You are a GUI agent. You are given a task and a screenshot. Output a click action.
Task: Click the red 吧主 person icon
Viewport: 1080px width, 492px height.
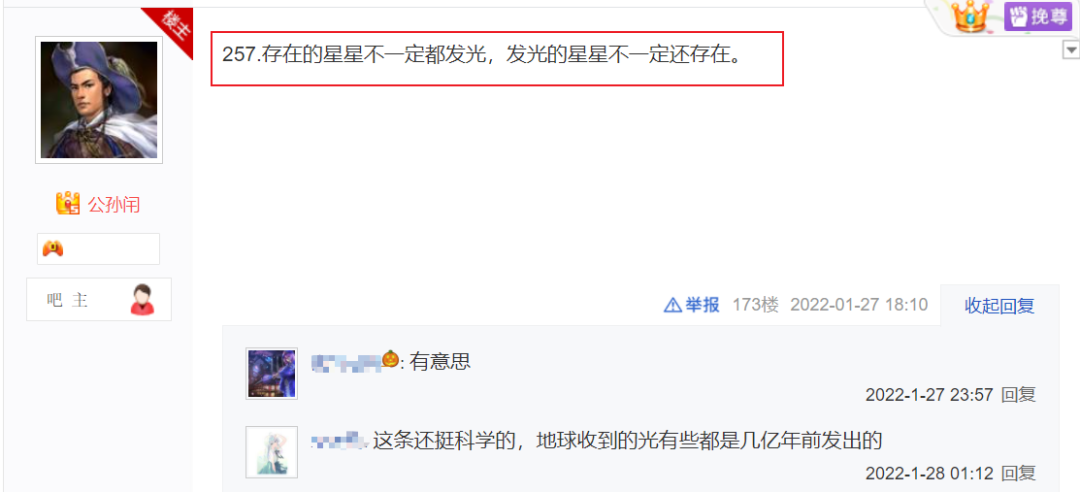coord(143,300)
